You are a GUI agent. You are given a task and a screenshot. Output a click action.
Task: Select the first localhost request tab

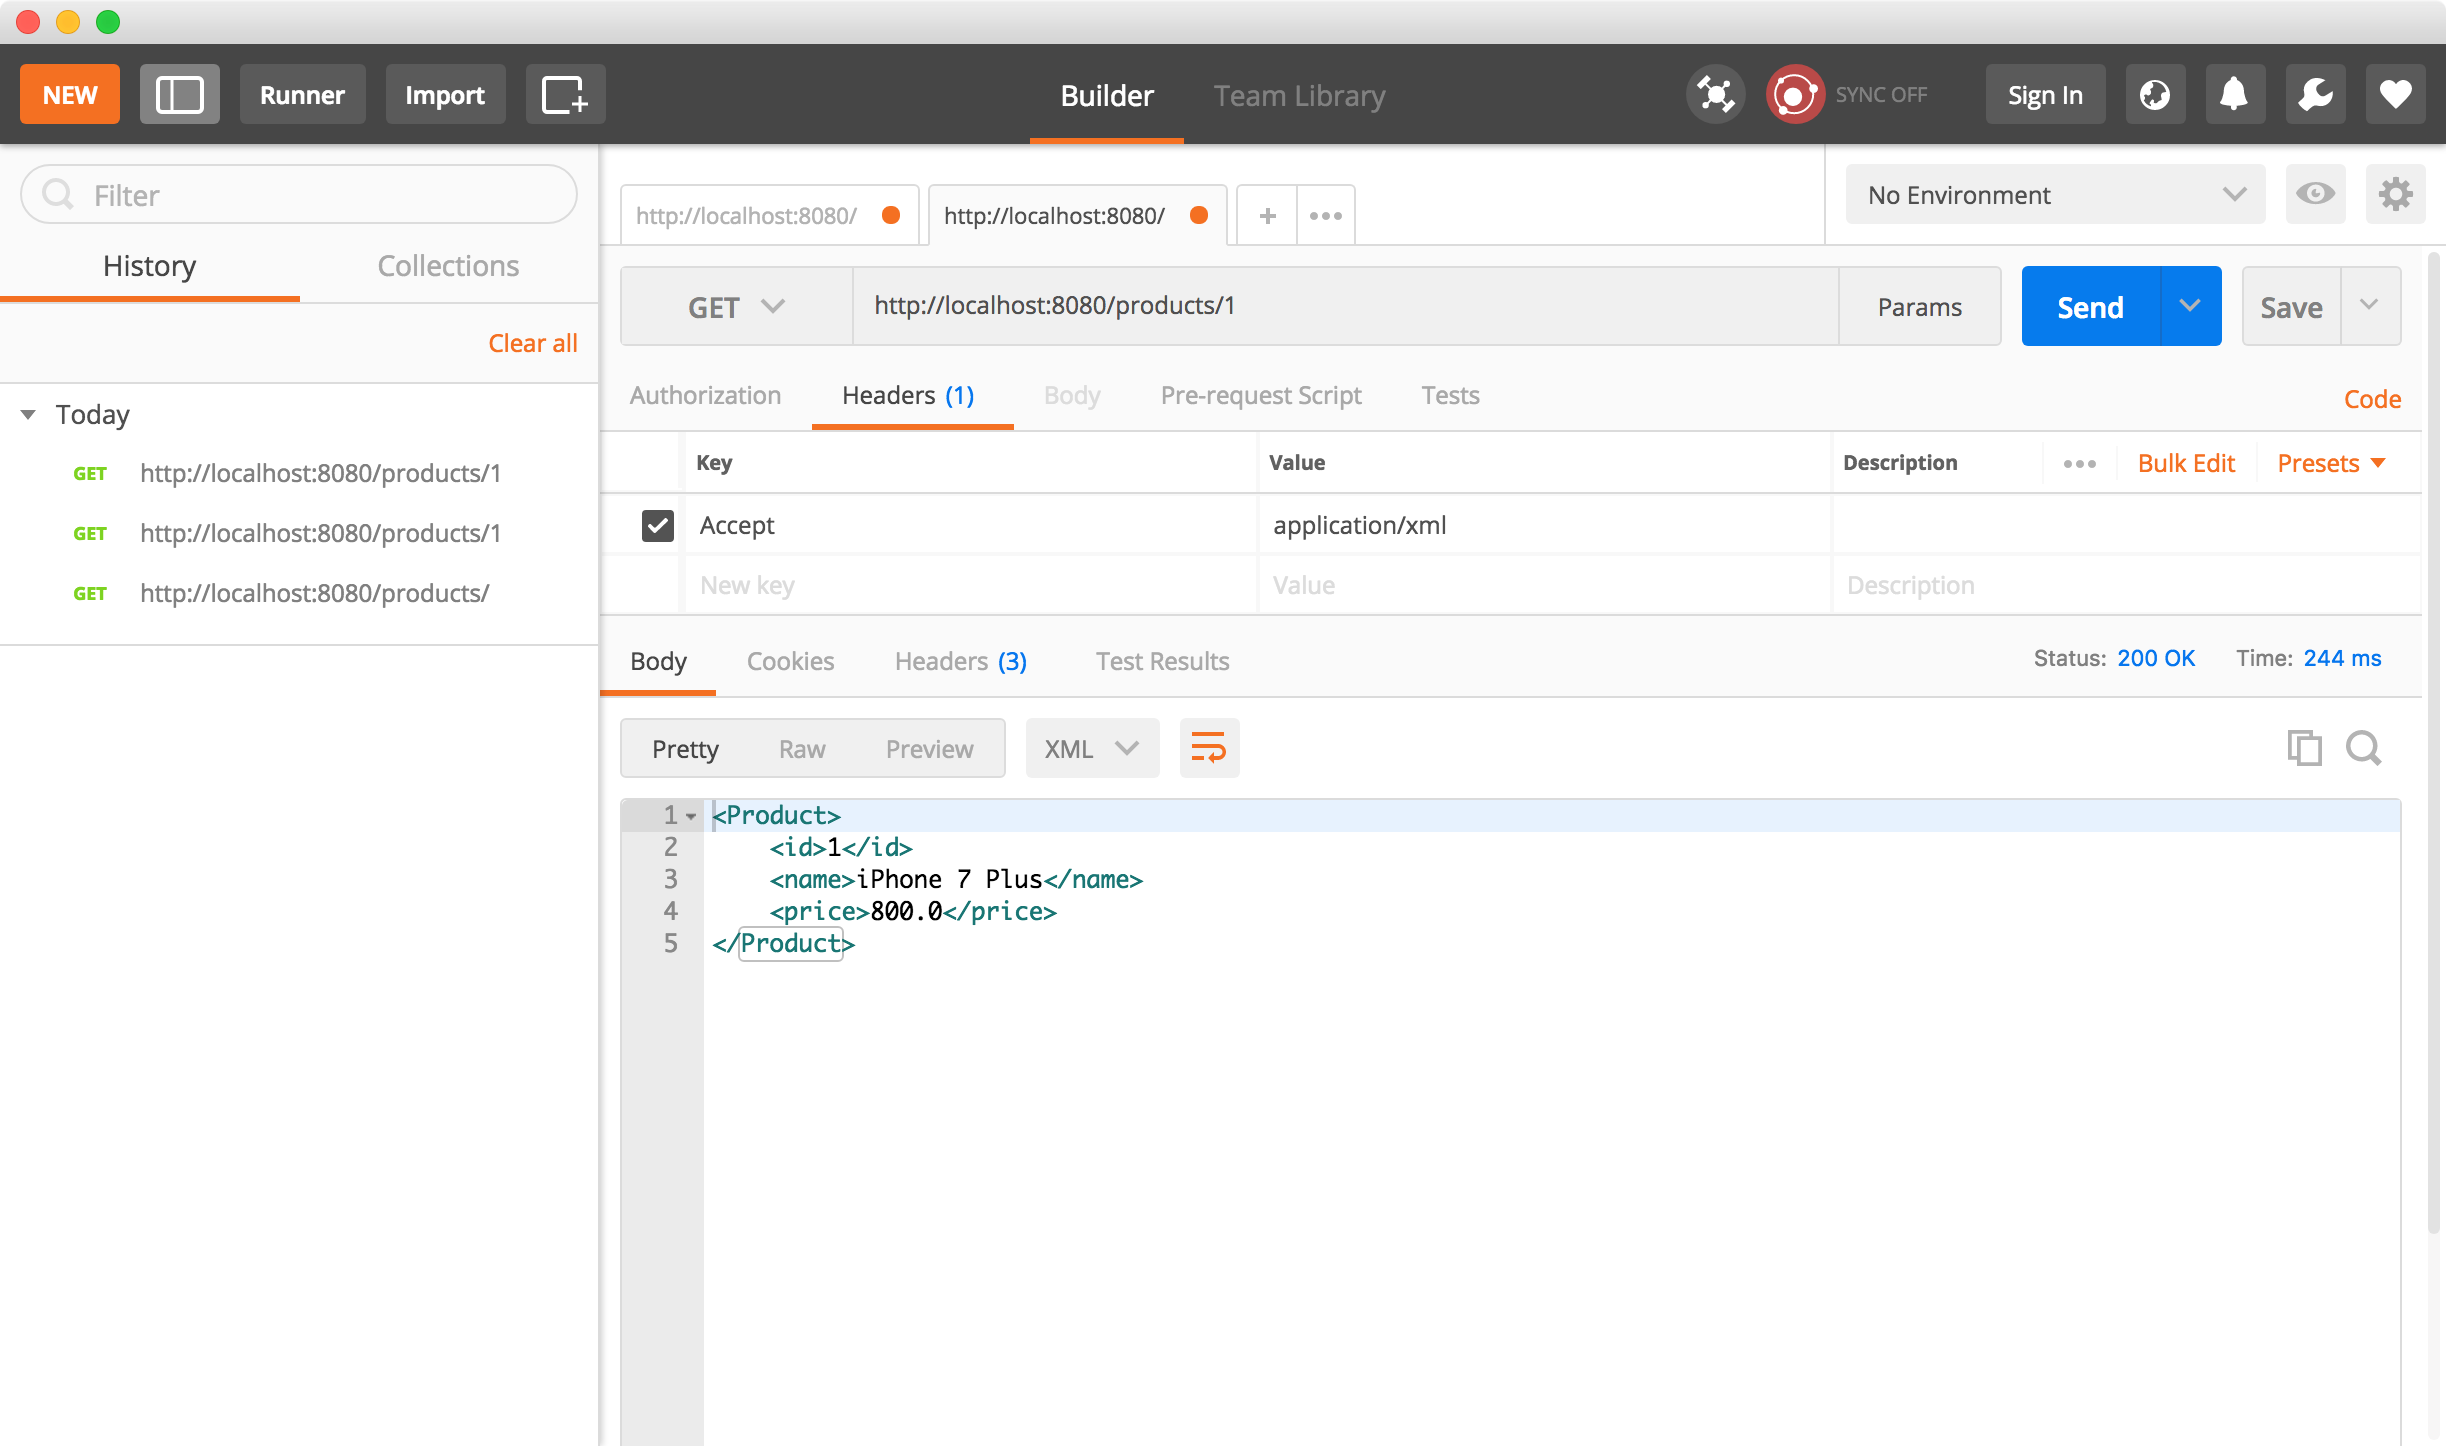(768, 215)
